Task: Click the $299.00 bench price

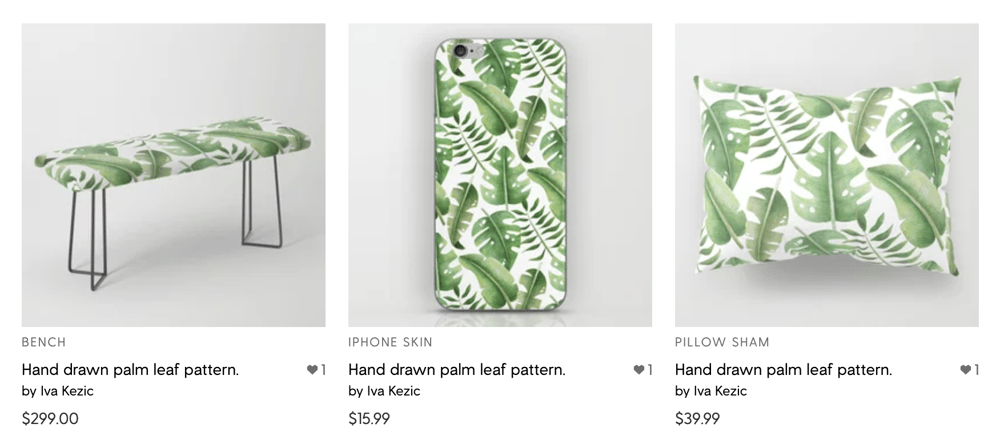Action: click(x=50, y=418)
